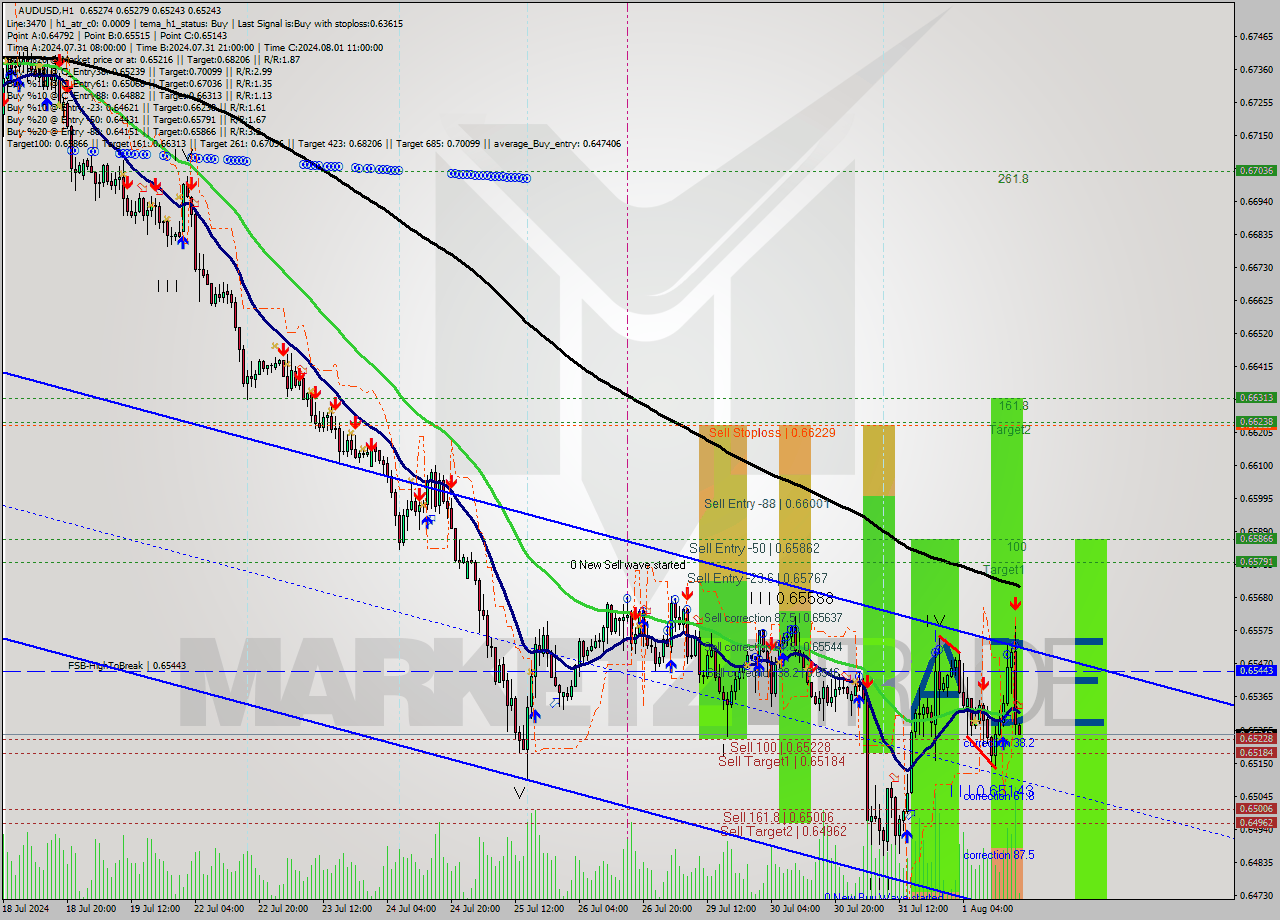
Task: Click the 0.64730 price axis value
Action: coord(1256,895)
